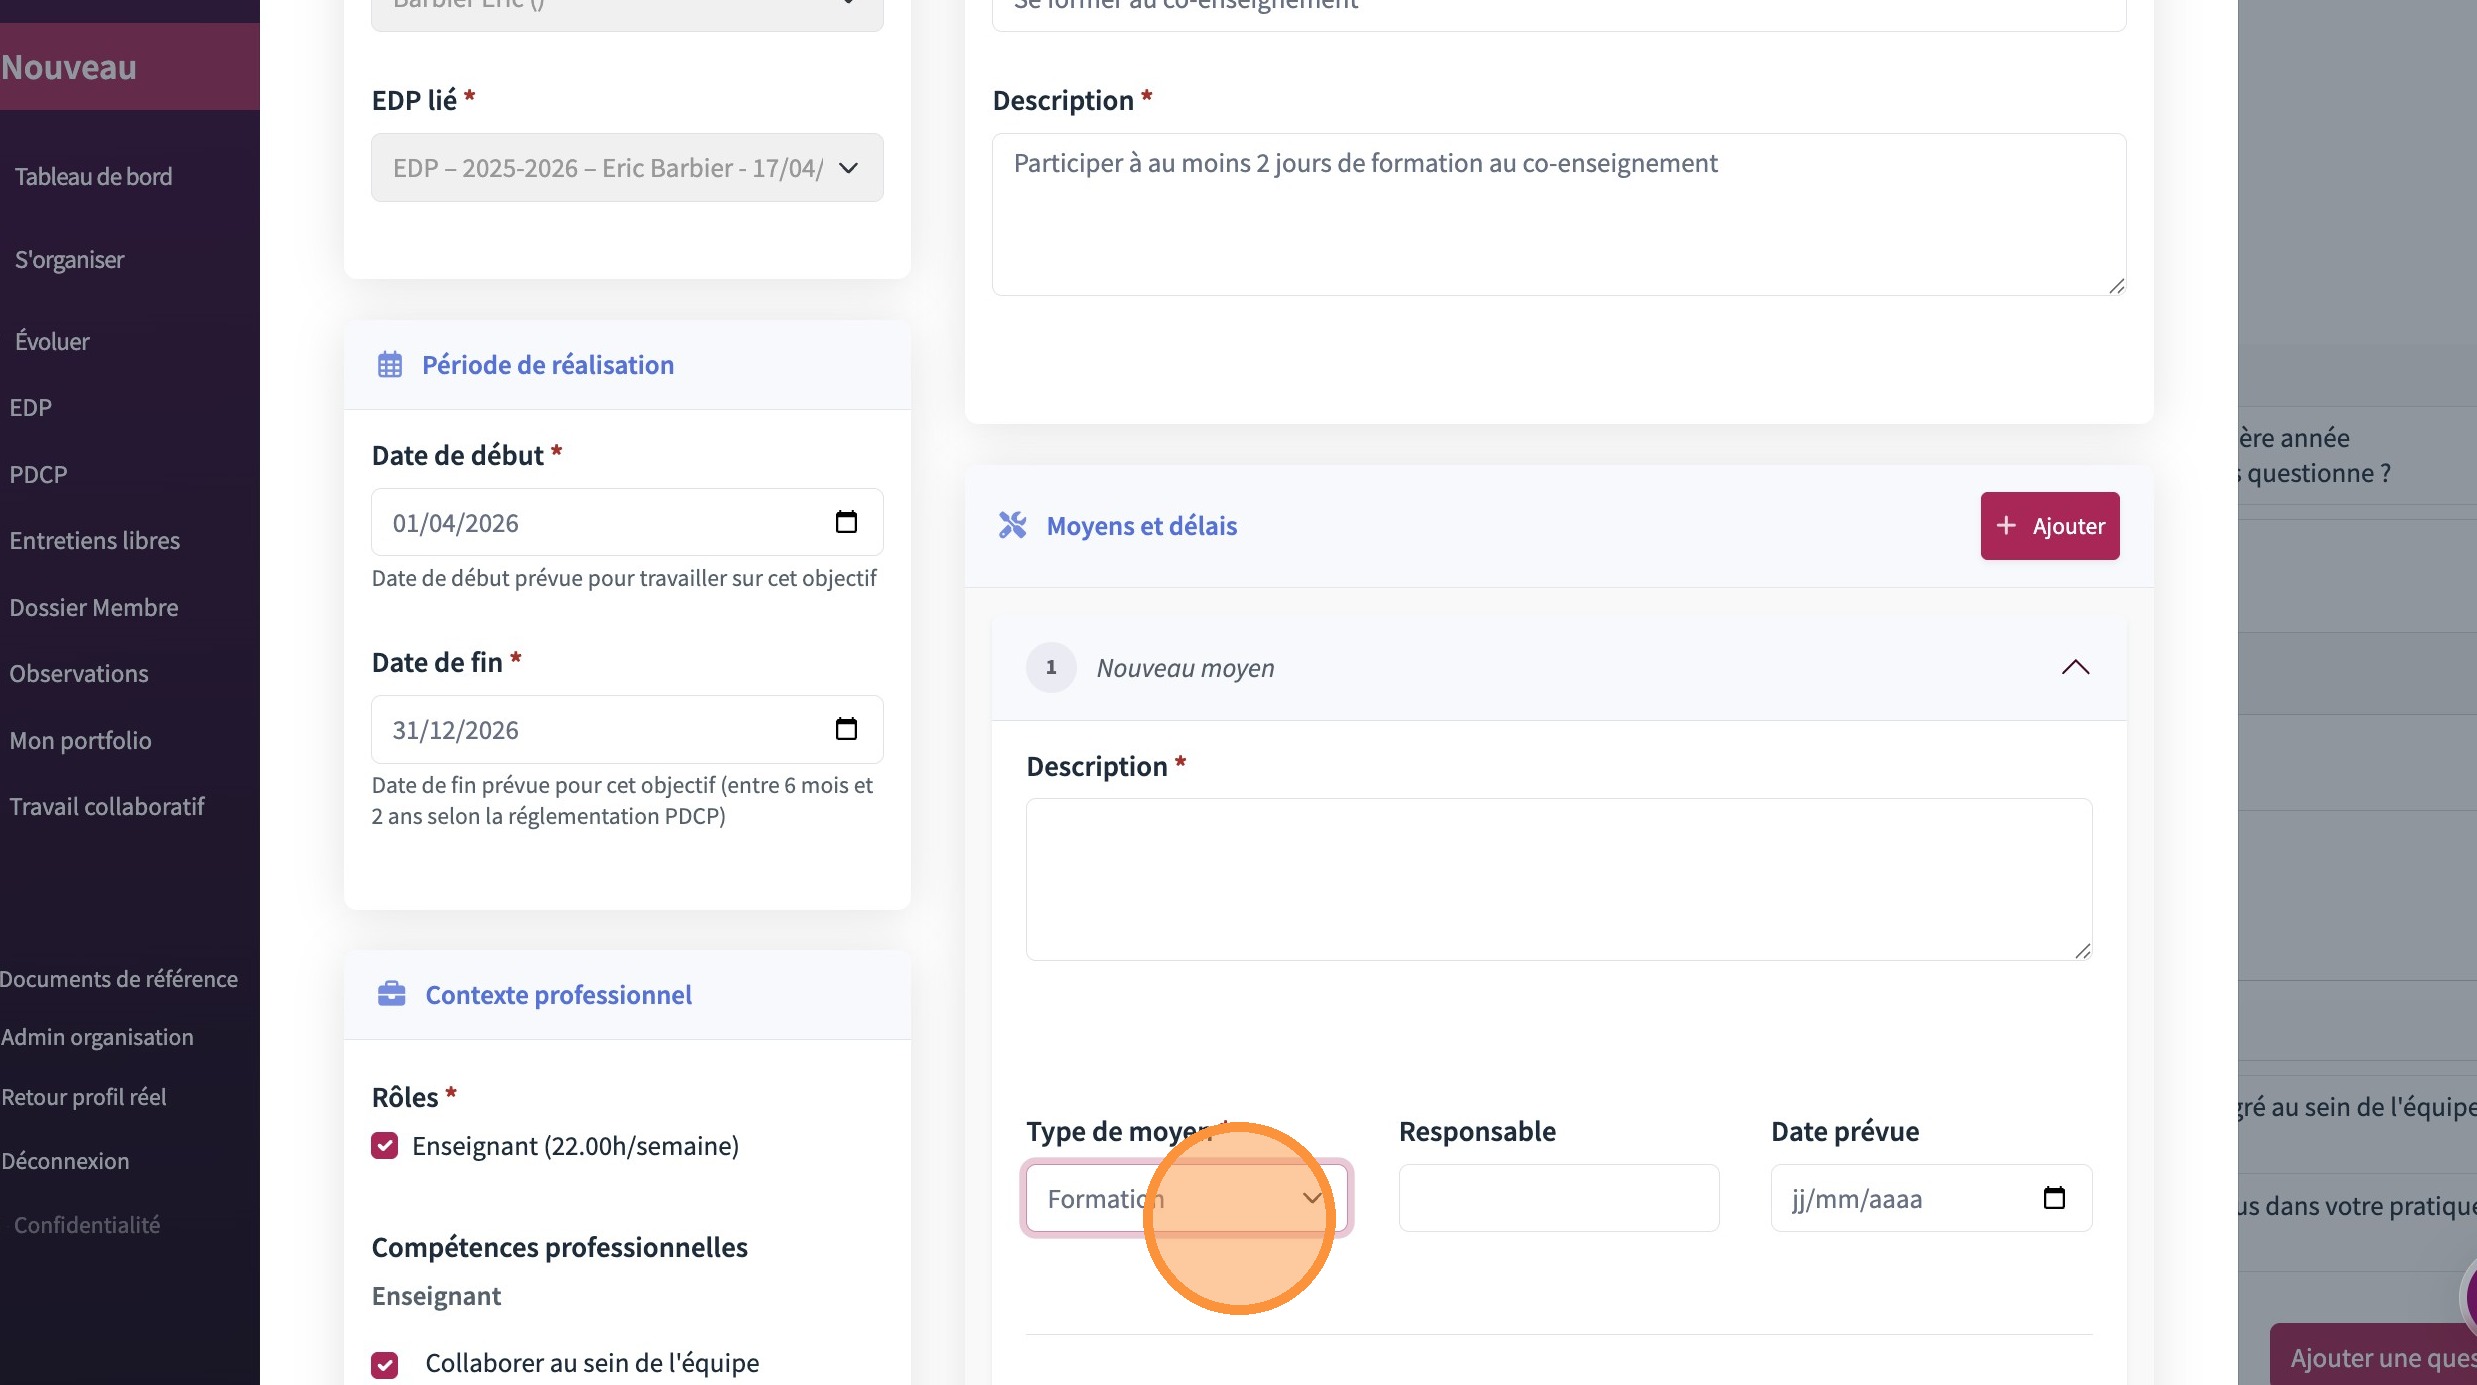
Task: Uncheck the Enseignant (22.00h/semaine) role checkbox
Action: [x=385, y=1146]
